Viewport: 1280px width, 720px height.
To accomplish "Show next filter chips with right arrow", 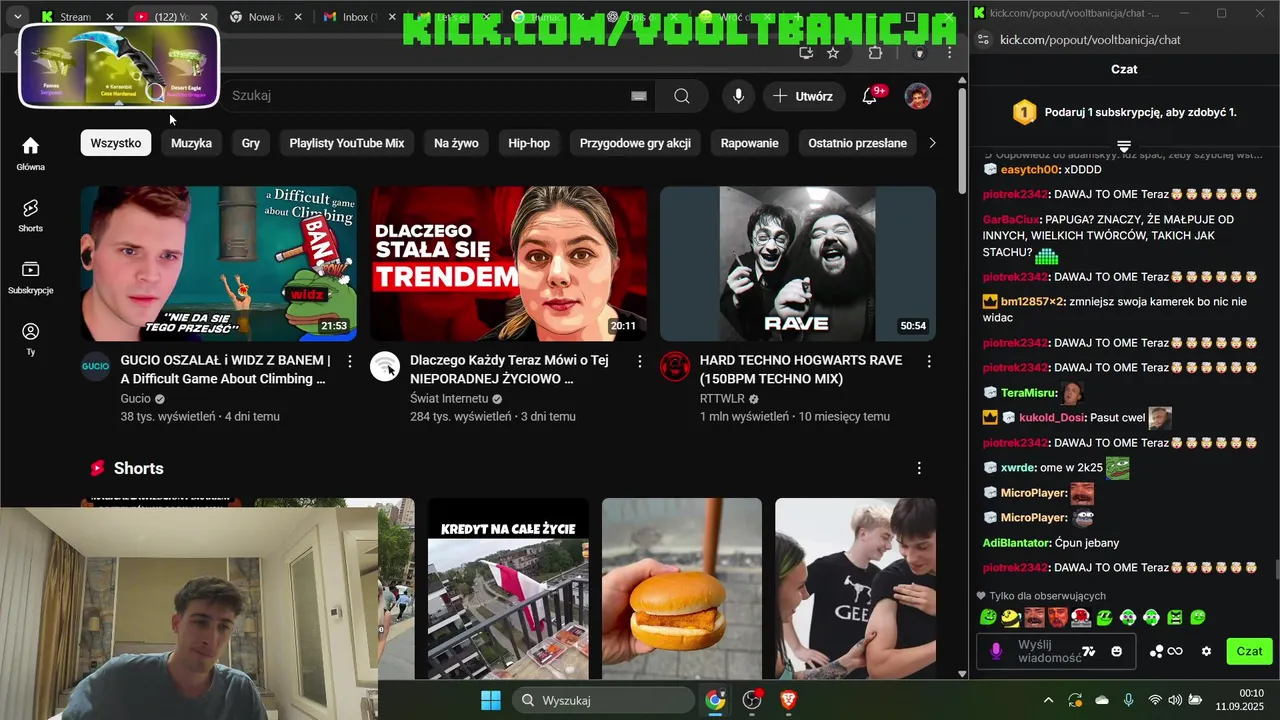I will tap(932, 143).
